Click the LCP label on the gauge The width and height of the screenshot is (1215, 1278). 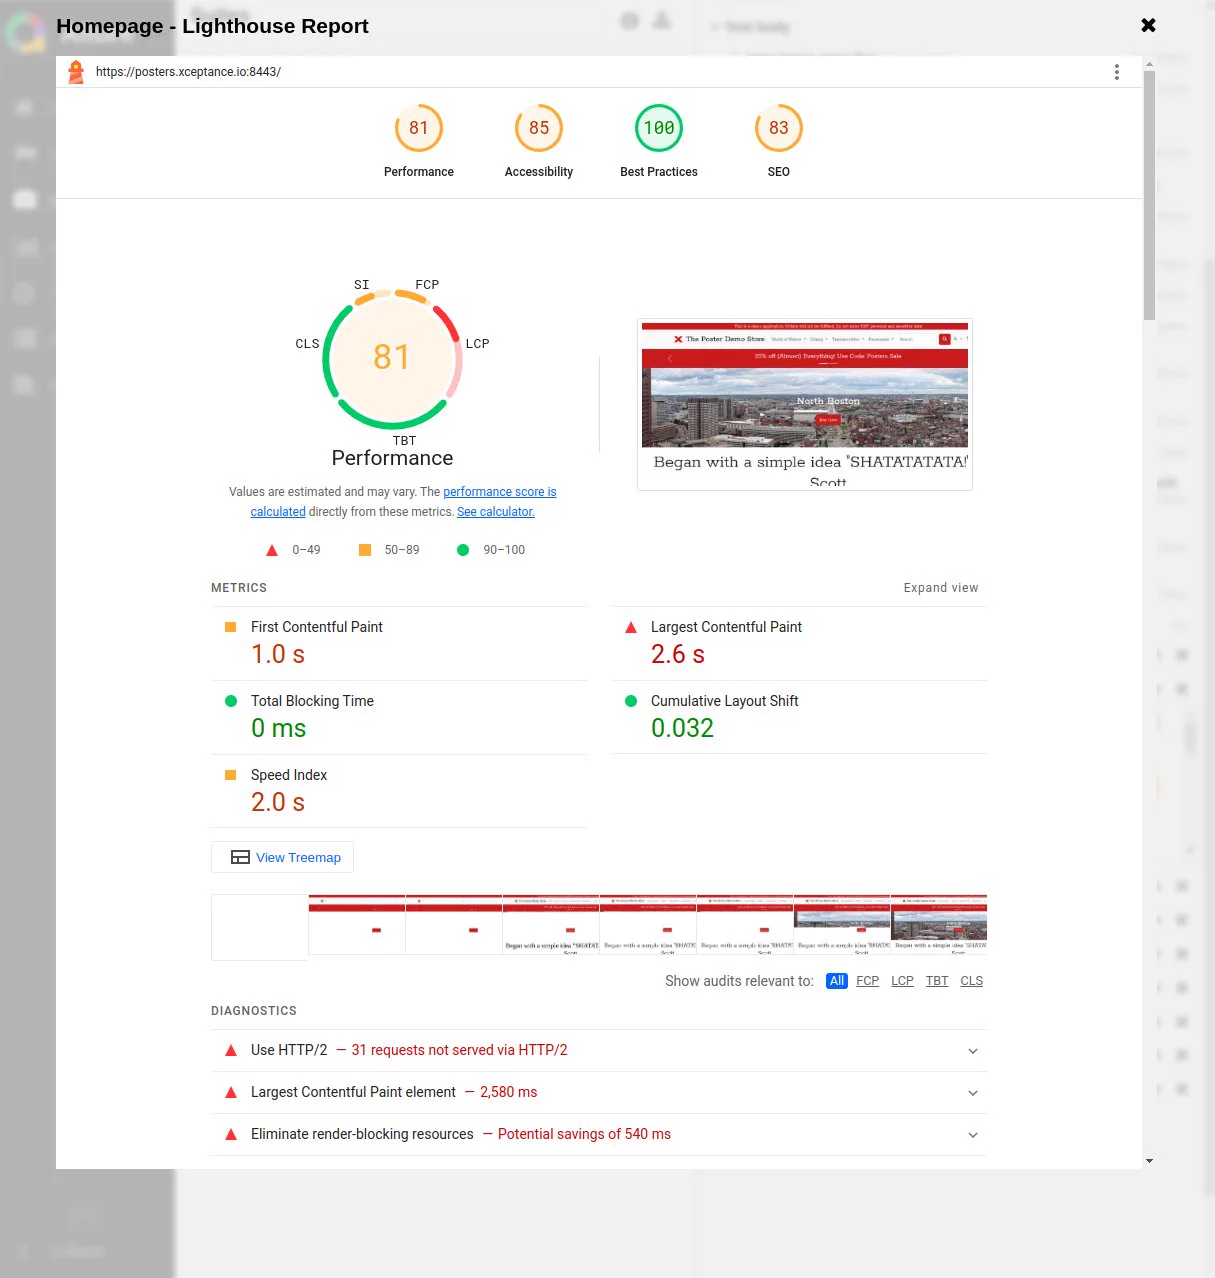[x=478, y=343]
